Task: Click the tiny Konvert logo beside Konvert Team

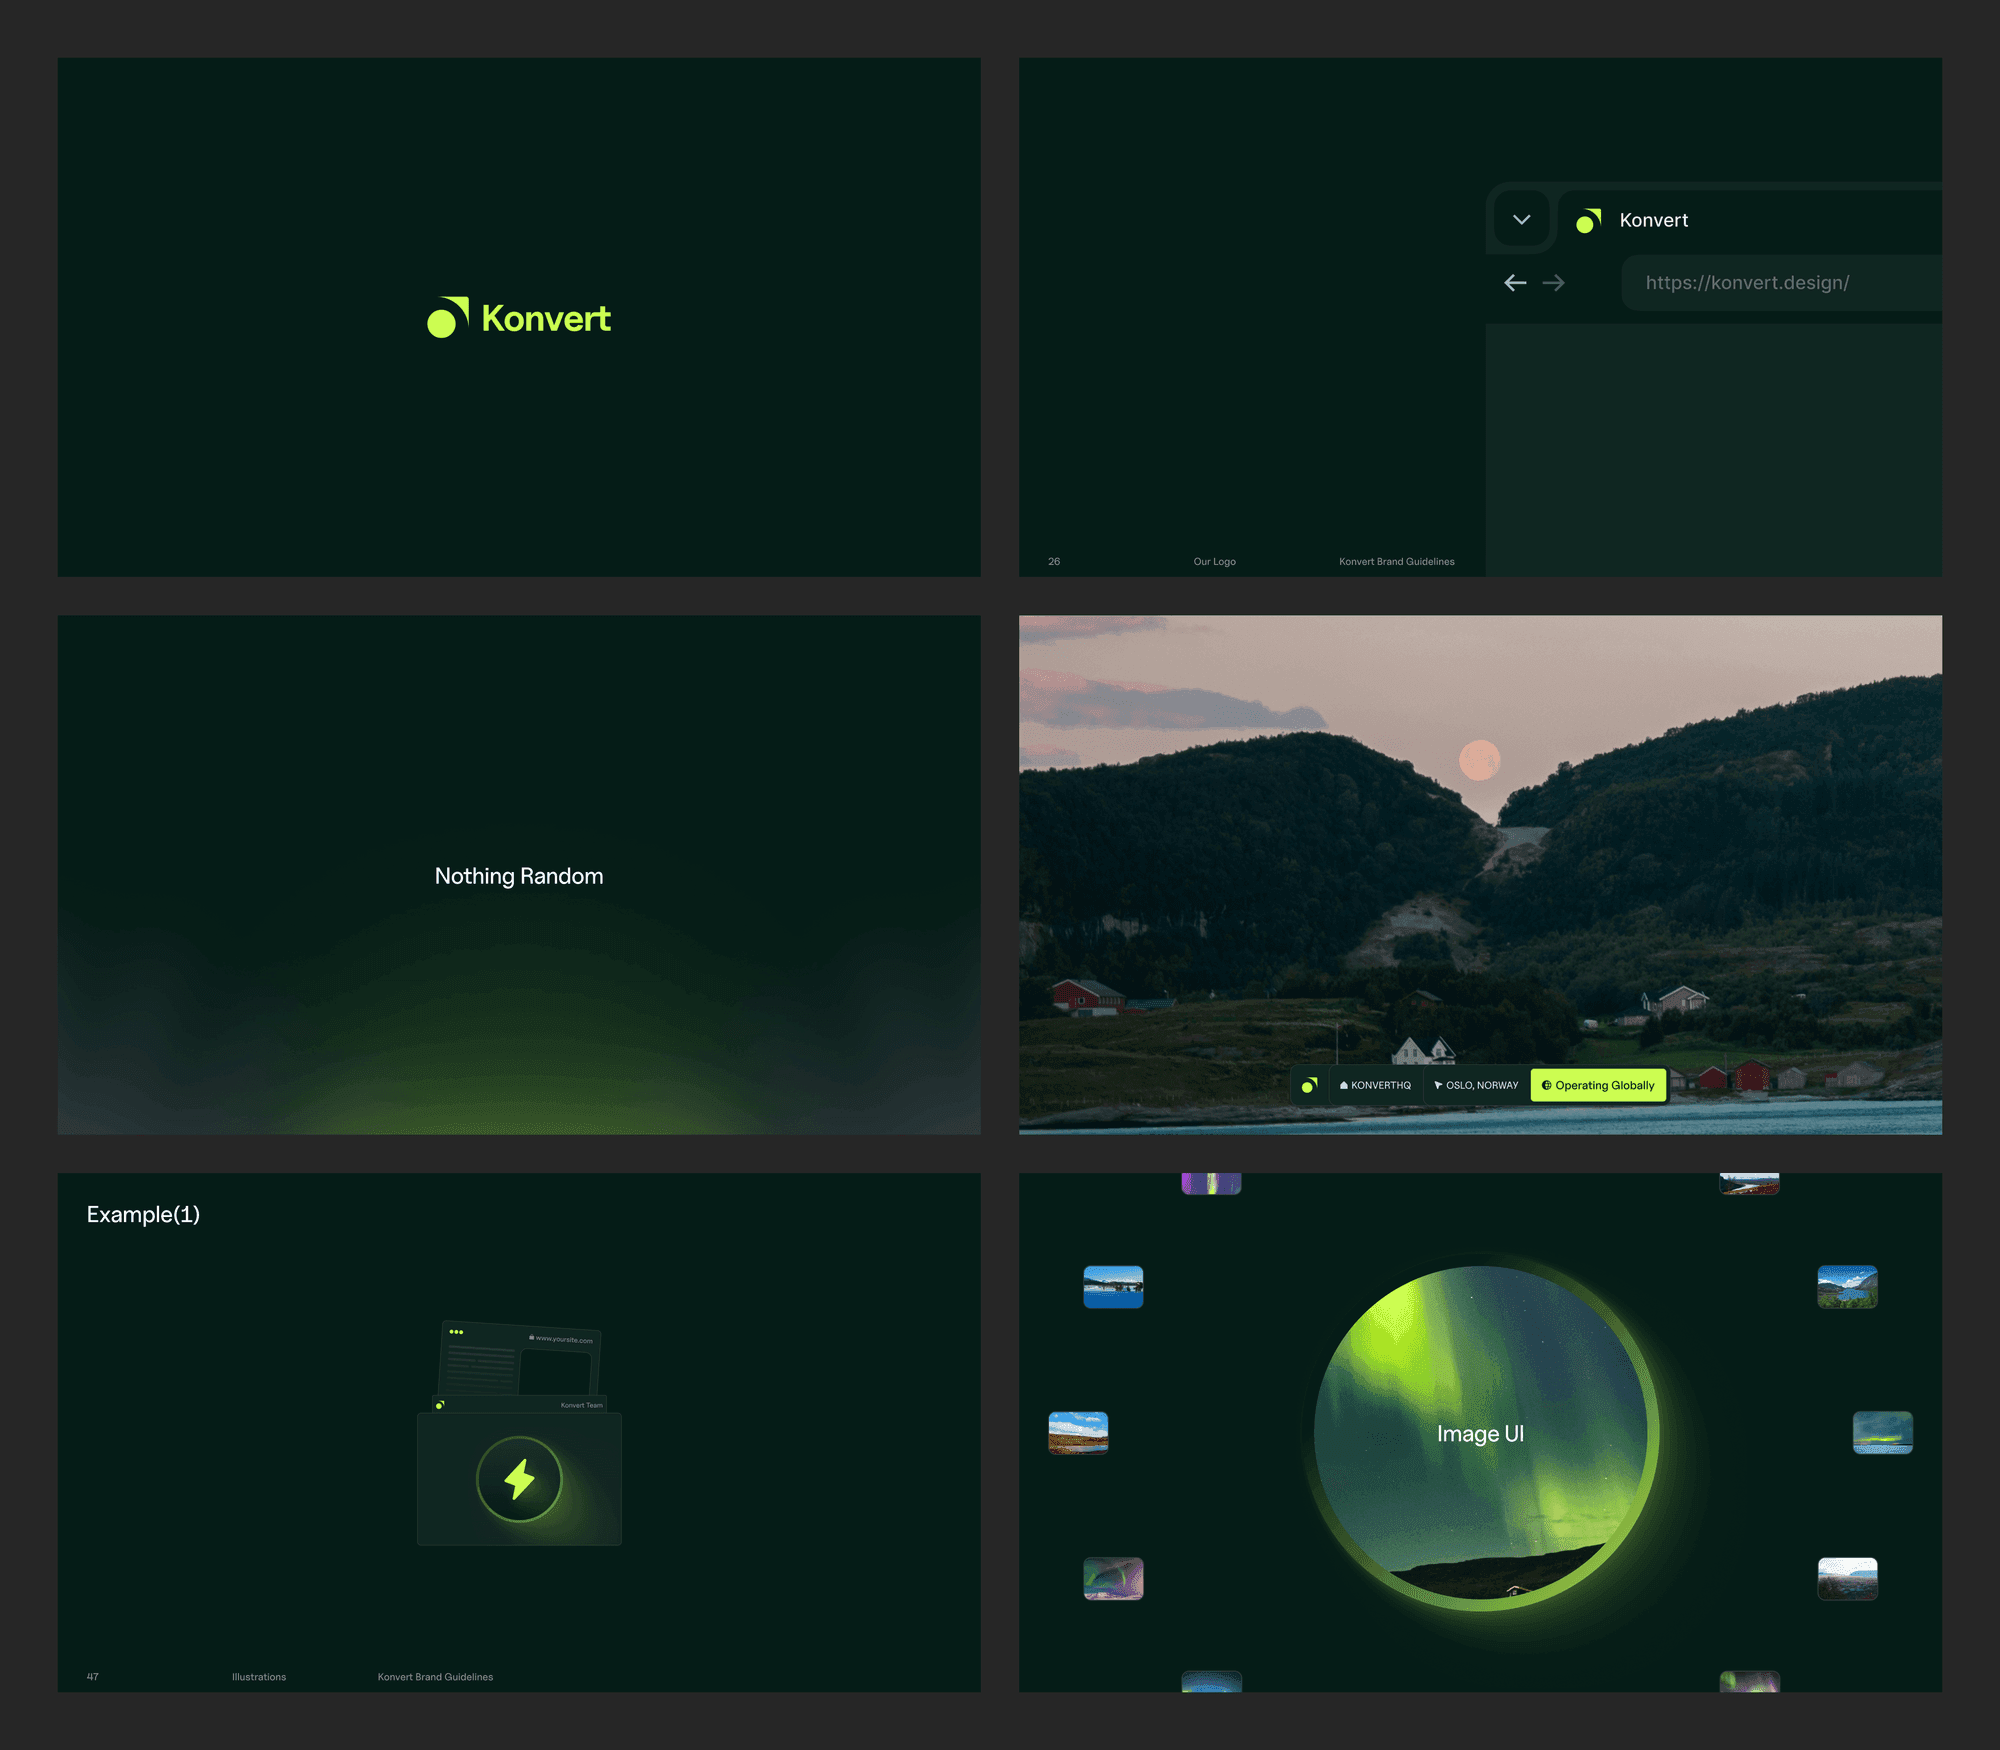Action: [440, 1405]
